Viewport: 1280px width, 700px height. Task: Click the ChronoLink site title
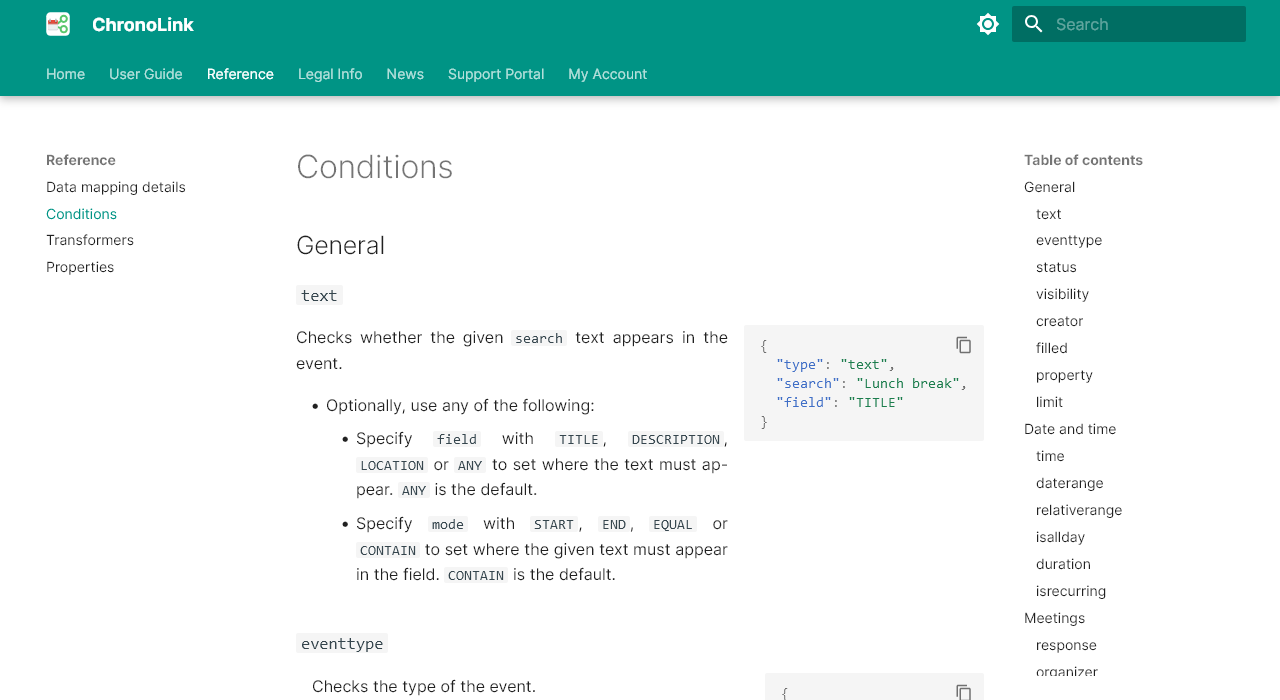click(143, 24)
